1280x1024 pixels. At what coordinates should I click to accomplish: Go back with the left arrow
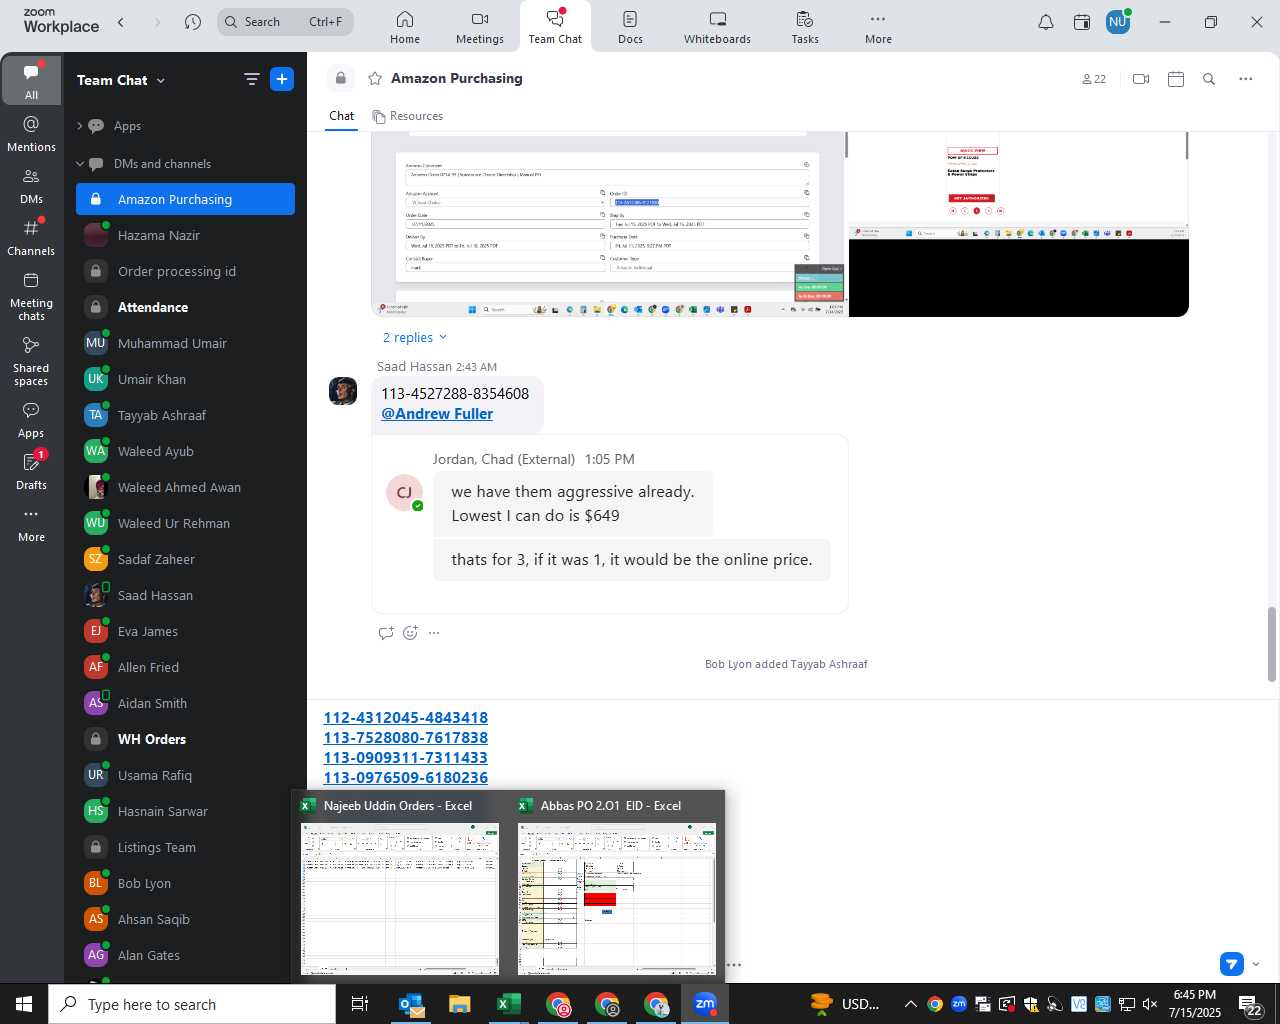pos(121,21)
